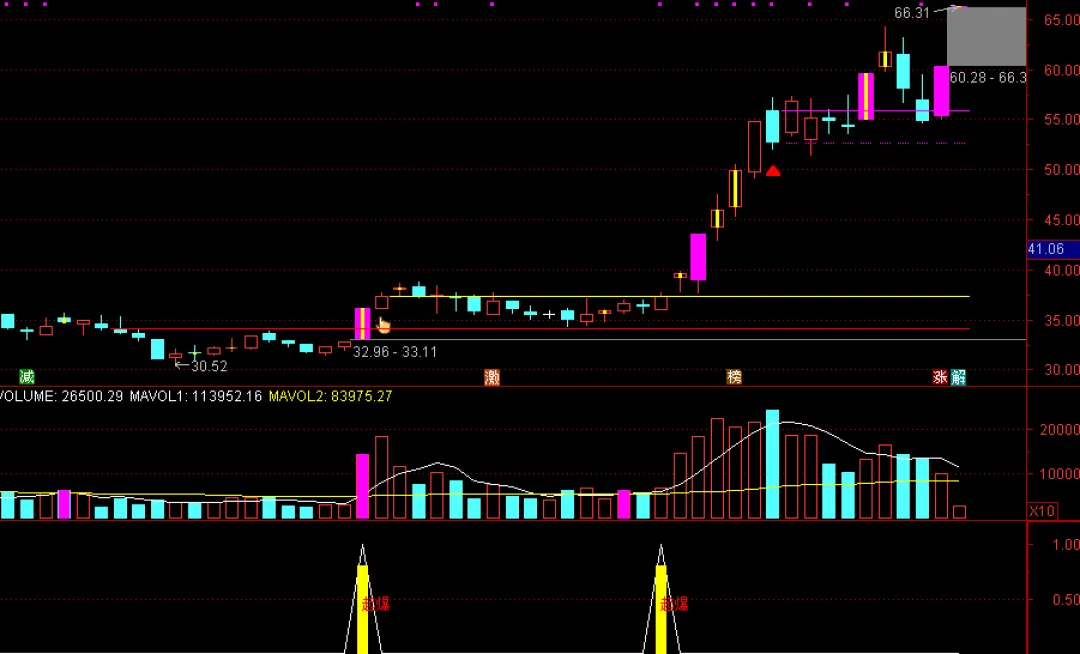Click the magenta volume bar under first 起爆
The height and width of the screenshot is (654, 1080).
[362, 486]
